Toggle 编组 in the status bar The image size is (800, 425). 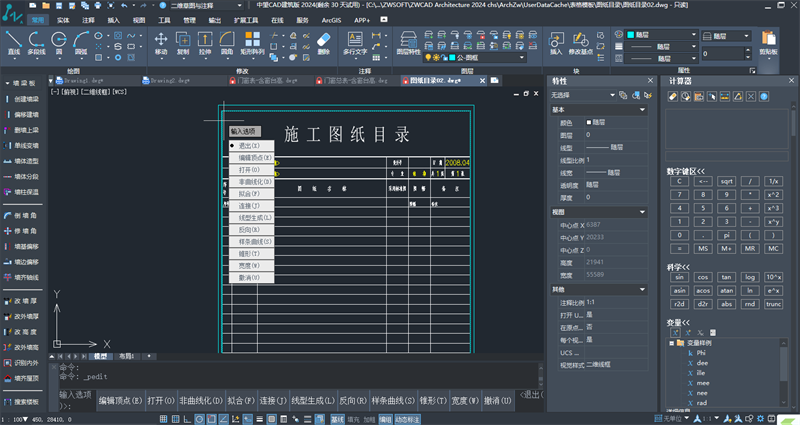coord(385,419)
